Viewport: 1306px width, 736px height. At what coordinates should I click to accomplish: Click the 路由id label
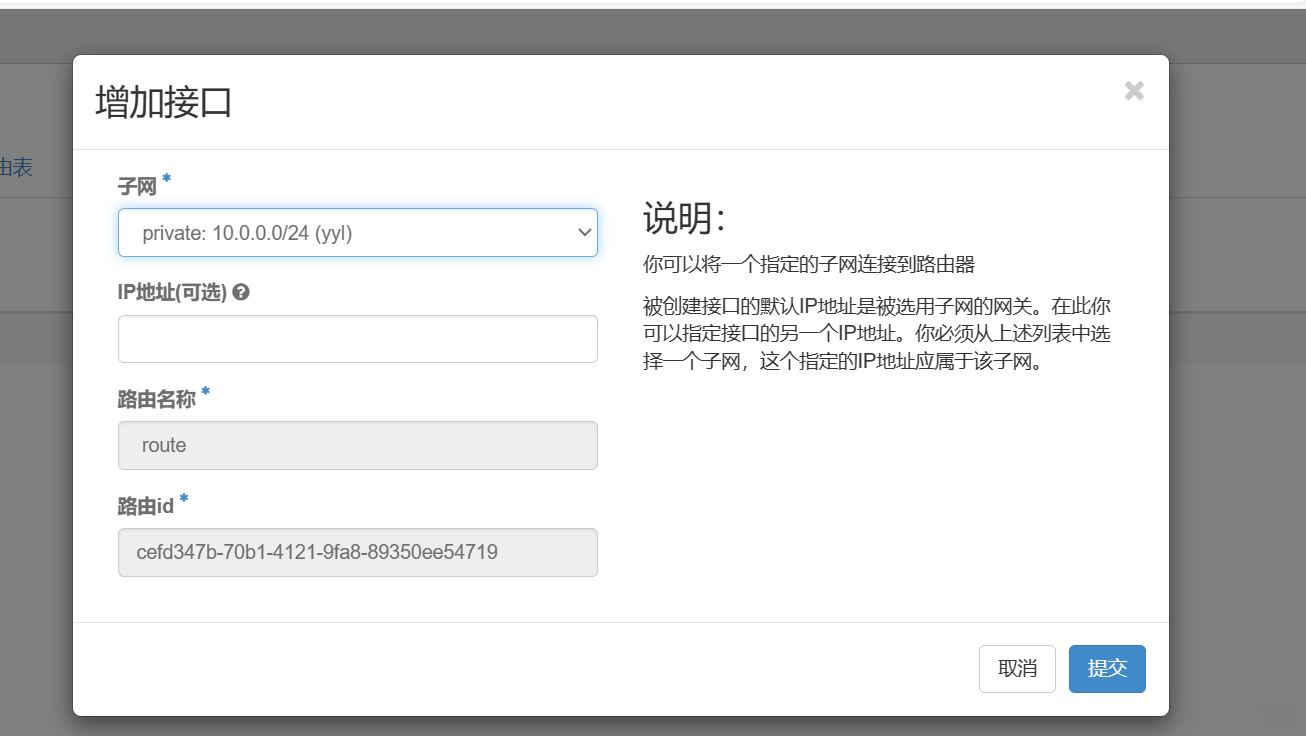(146, 506)
